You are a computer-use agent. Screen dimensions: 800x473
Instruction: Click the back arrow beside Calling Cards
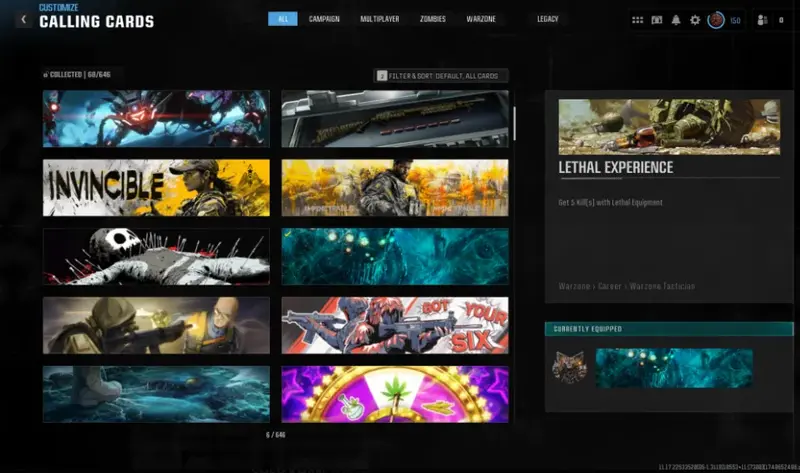(23, 19)
